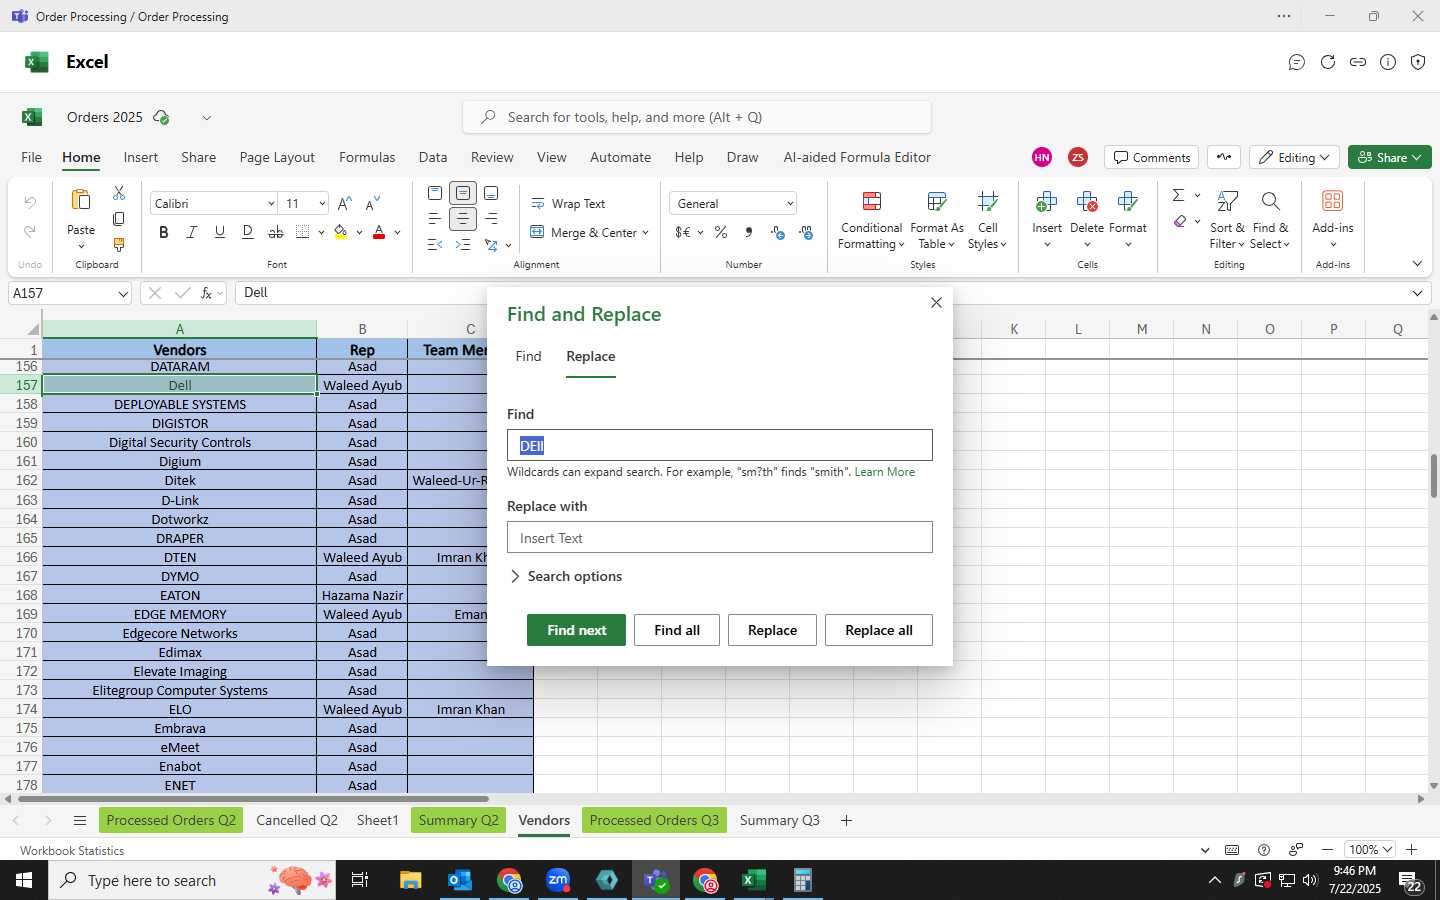Click the Find text field
The image size is (1440, 900).
coord(720,445)
